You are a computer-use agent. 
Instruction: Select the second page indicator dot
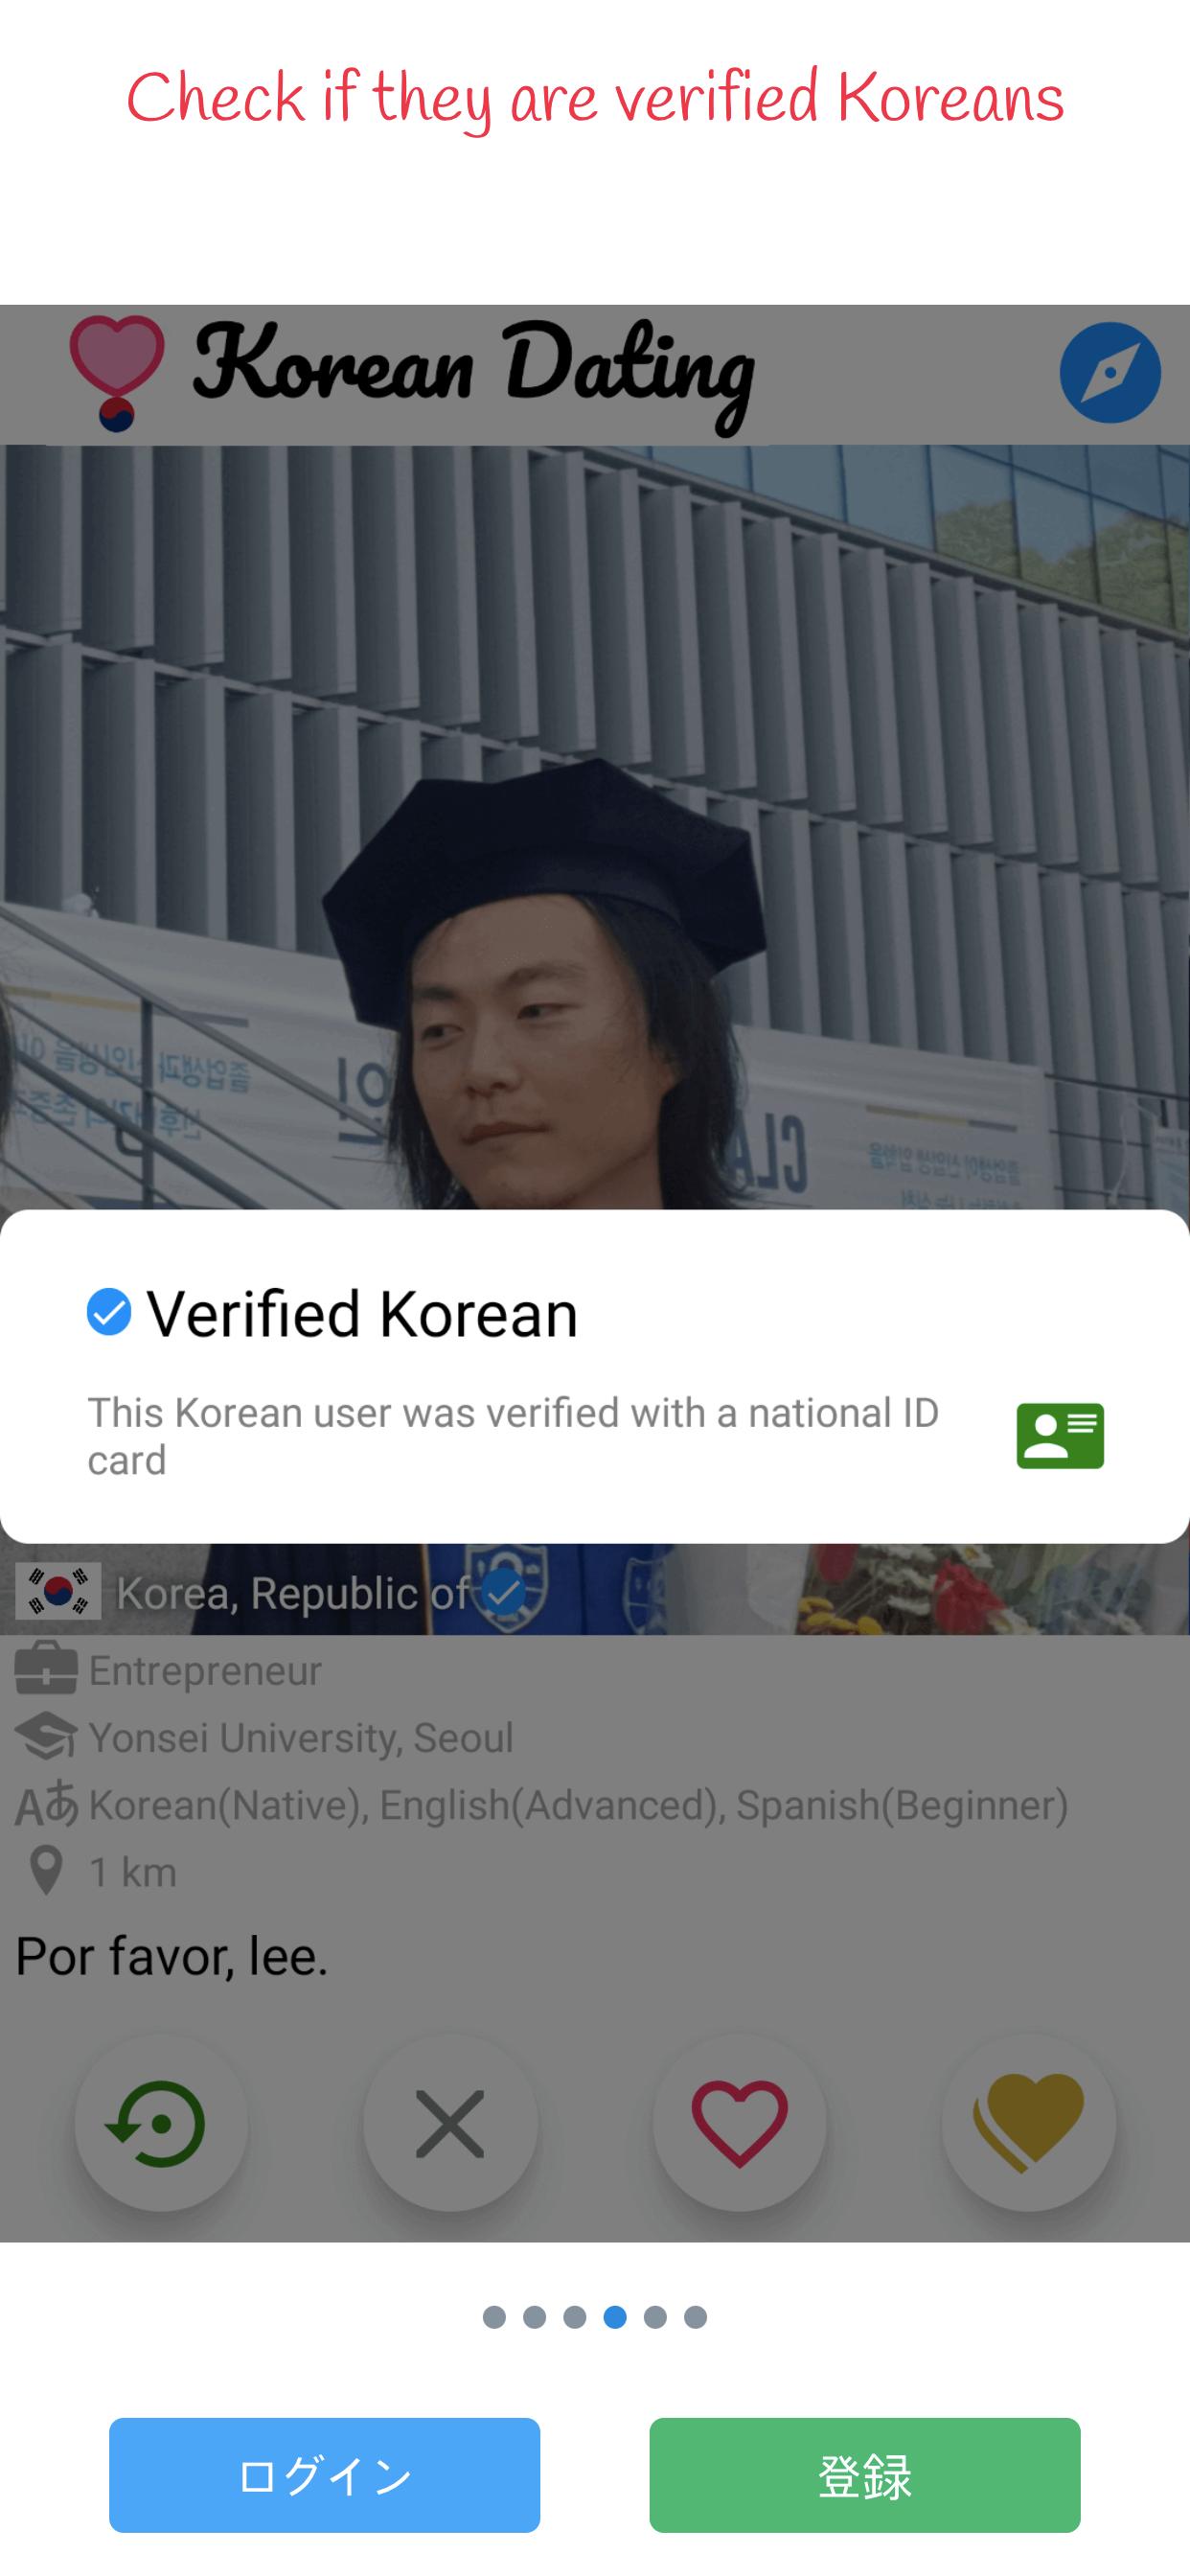[x=535, y=2317]
